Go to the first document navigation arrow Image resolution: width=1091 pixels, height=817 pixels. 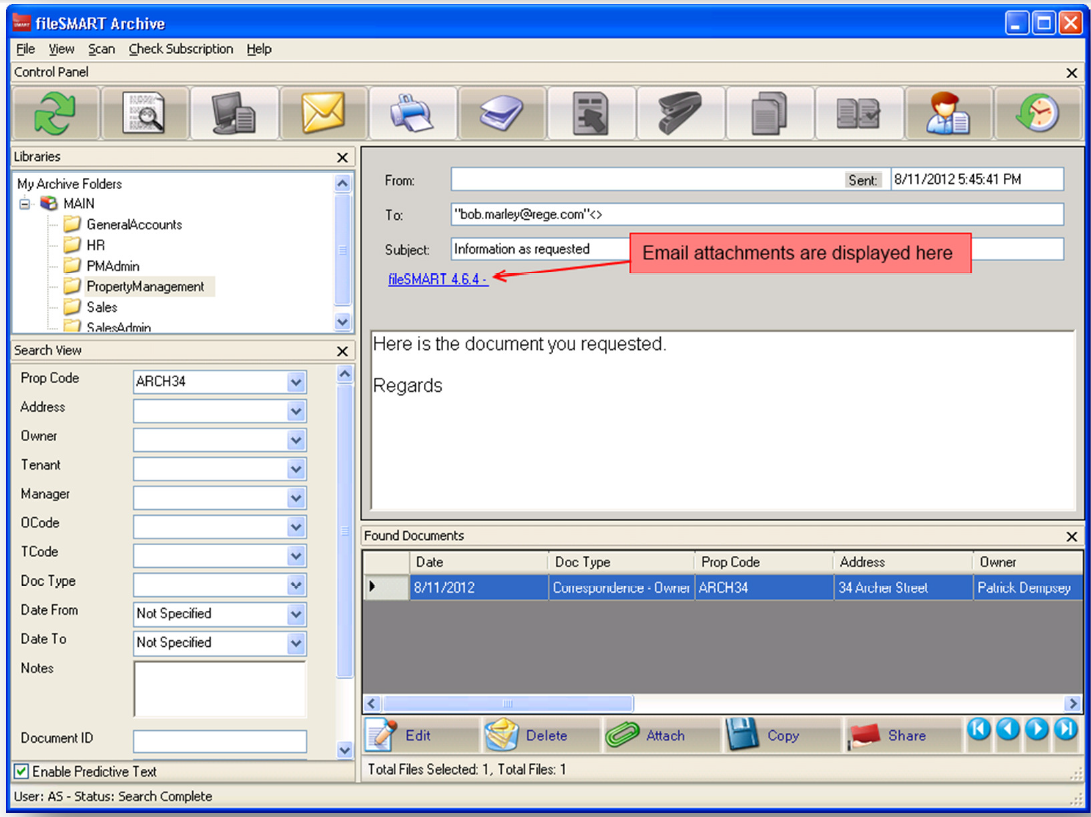(x=979, y=729)
